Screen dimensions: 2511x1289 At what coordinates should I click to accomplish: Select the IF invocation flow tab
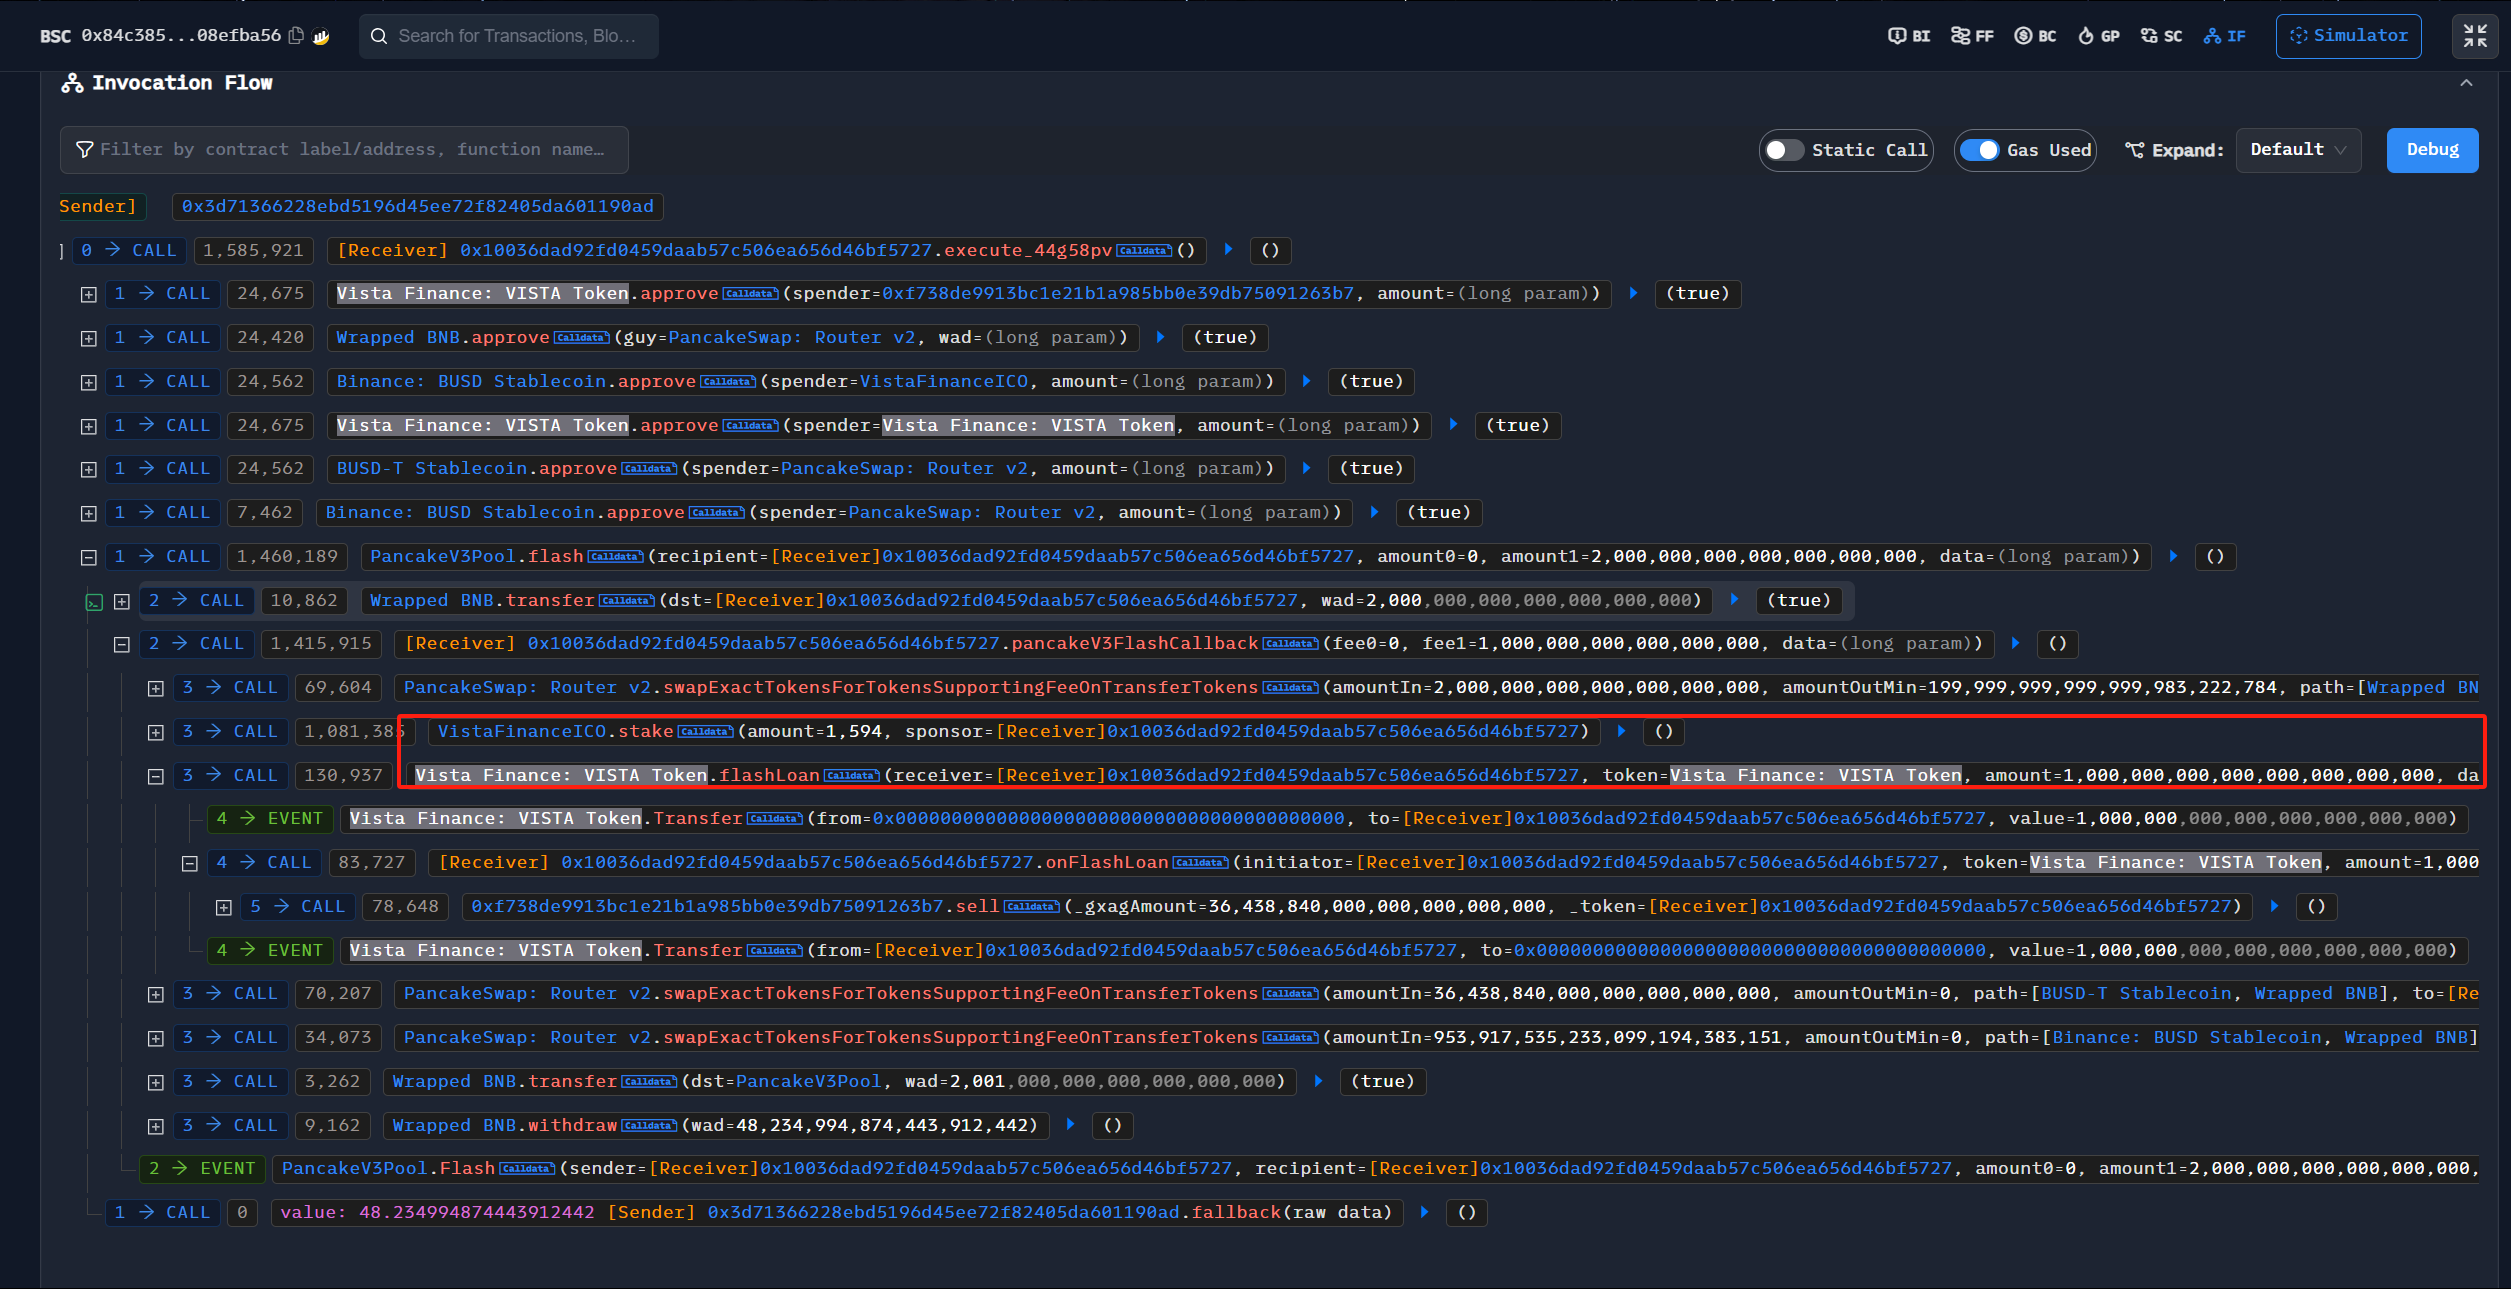tap(2225, 36)
